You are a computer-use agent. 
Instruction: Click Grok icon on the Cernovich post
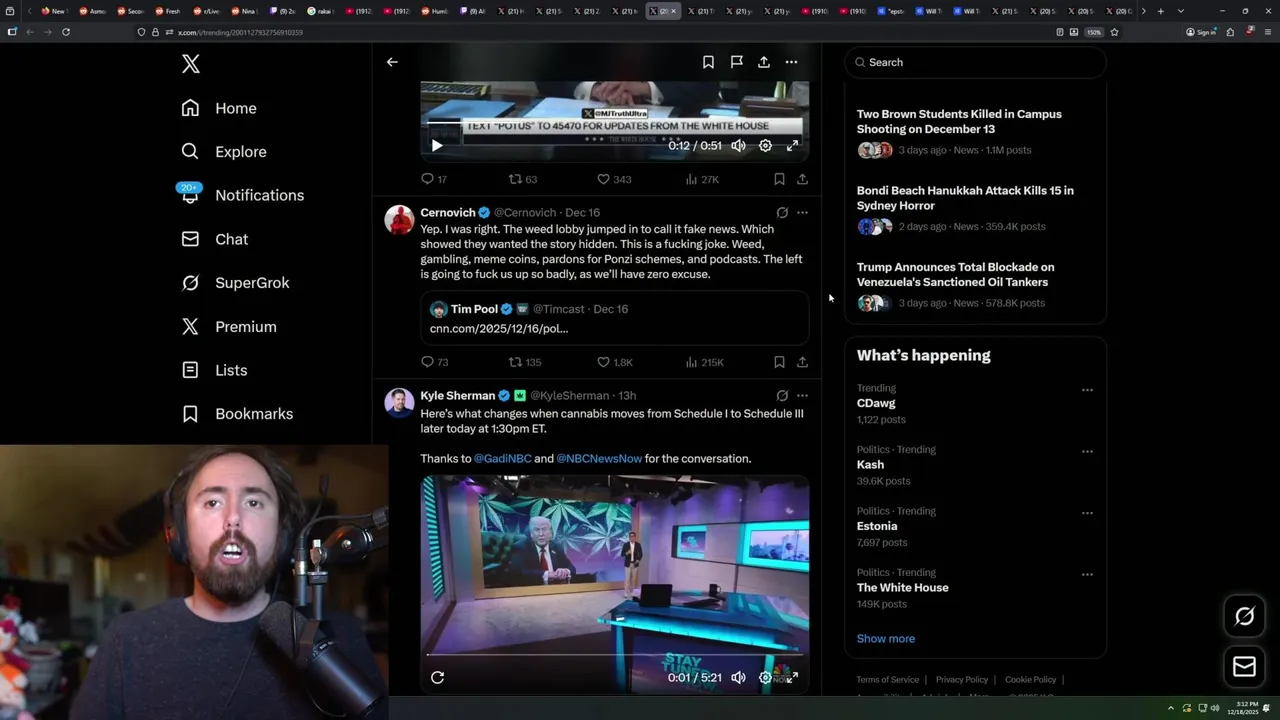pyautogui.click(x=782, y=213)
